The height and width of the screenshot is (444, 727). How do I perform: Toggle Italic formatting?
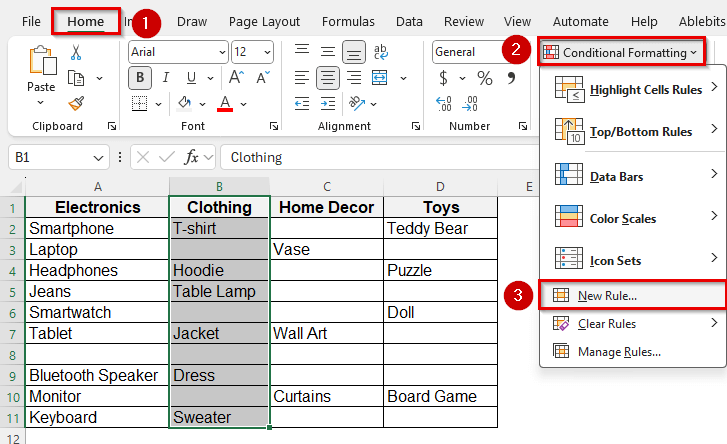[x=166, y=78]
